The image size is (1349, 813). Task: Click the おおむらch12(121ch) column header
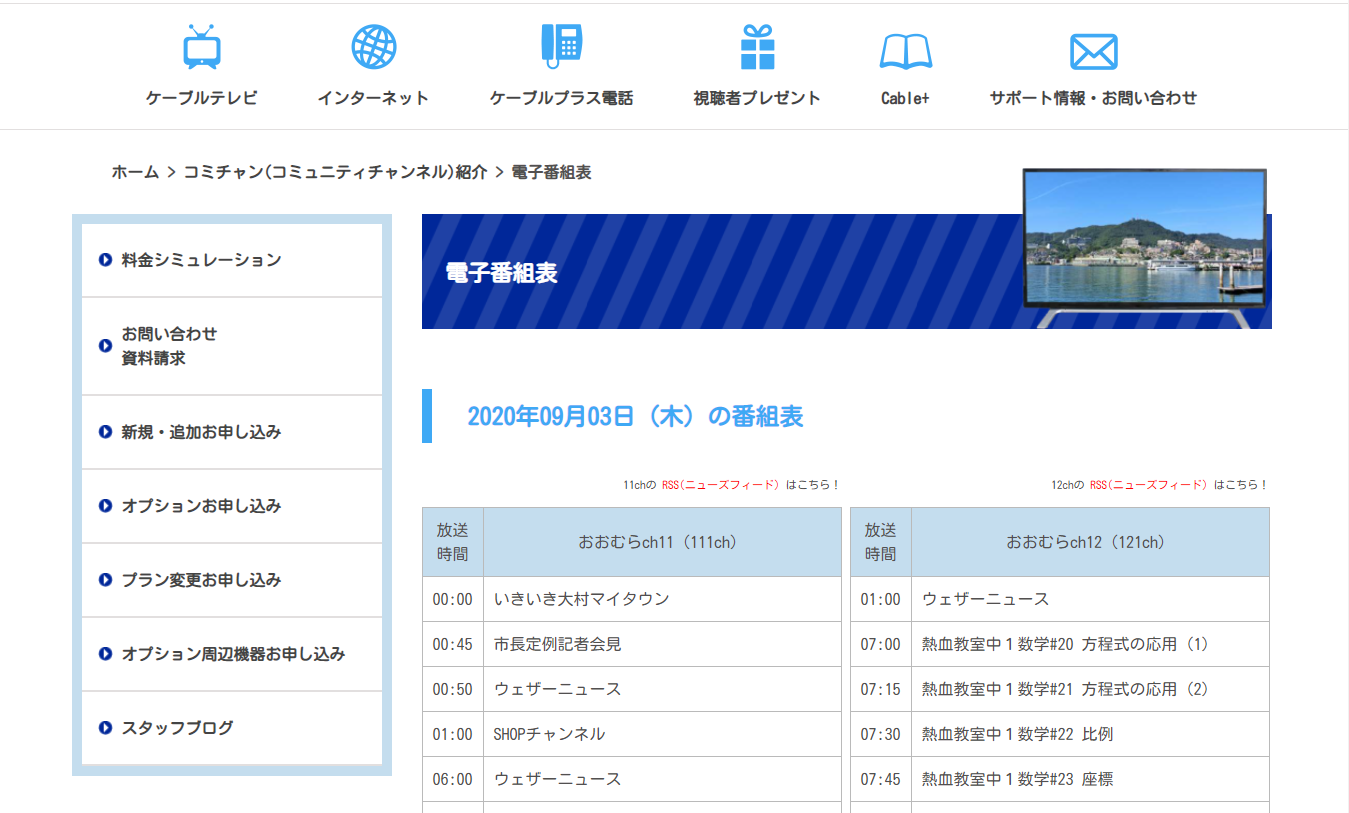pos(1090,542)
